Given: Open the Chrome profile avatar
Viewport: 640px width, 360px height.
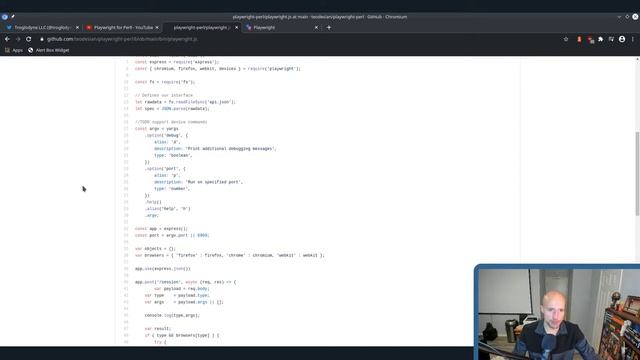Looking at the screenshot, I should pos(622,39).
